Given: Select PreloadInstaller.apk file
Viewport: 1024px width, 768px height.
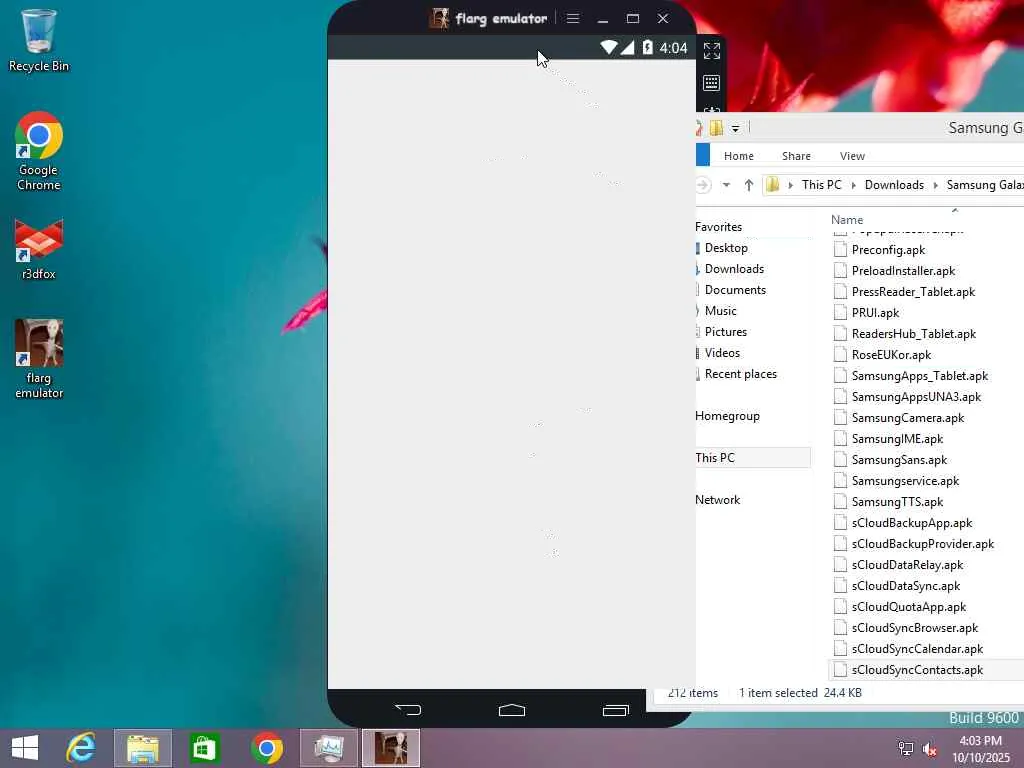Looking at the screenshot, I should (x=903, y=271).
